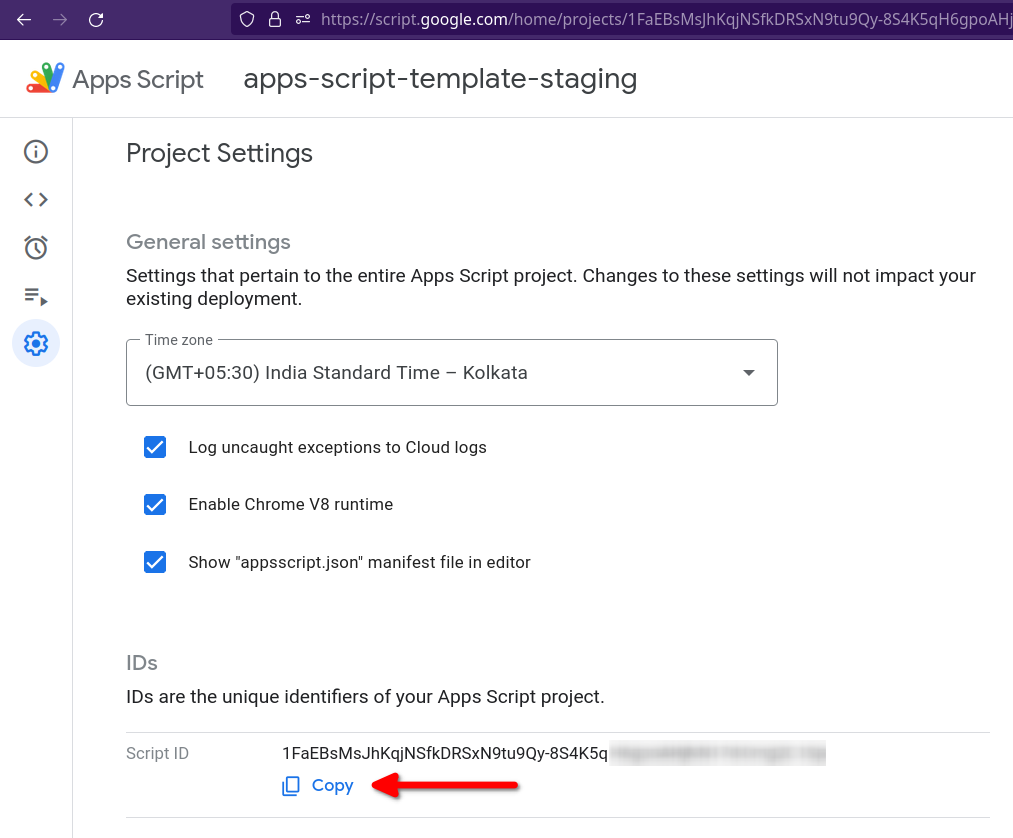
Task: Open site permissions icon in the address bar
Action: pyautogui.click(x=302, y=19)
